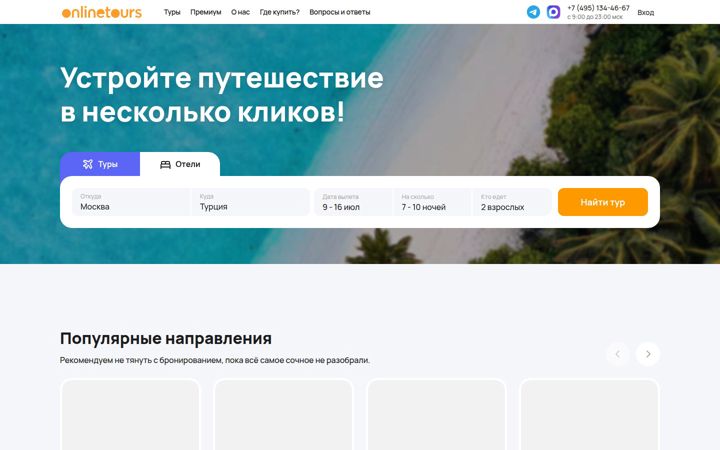Open Вопросы и ответы menu item
The image size is (720, 450).
click(x=340, y=12)
